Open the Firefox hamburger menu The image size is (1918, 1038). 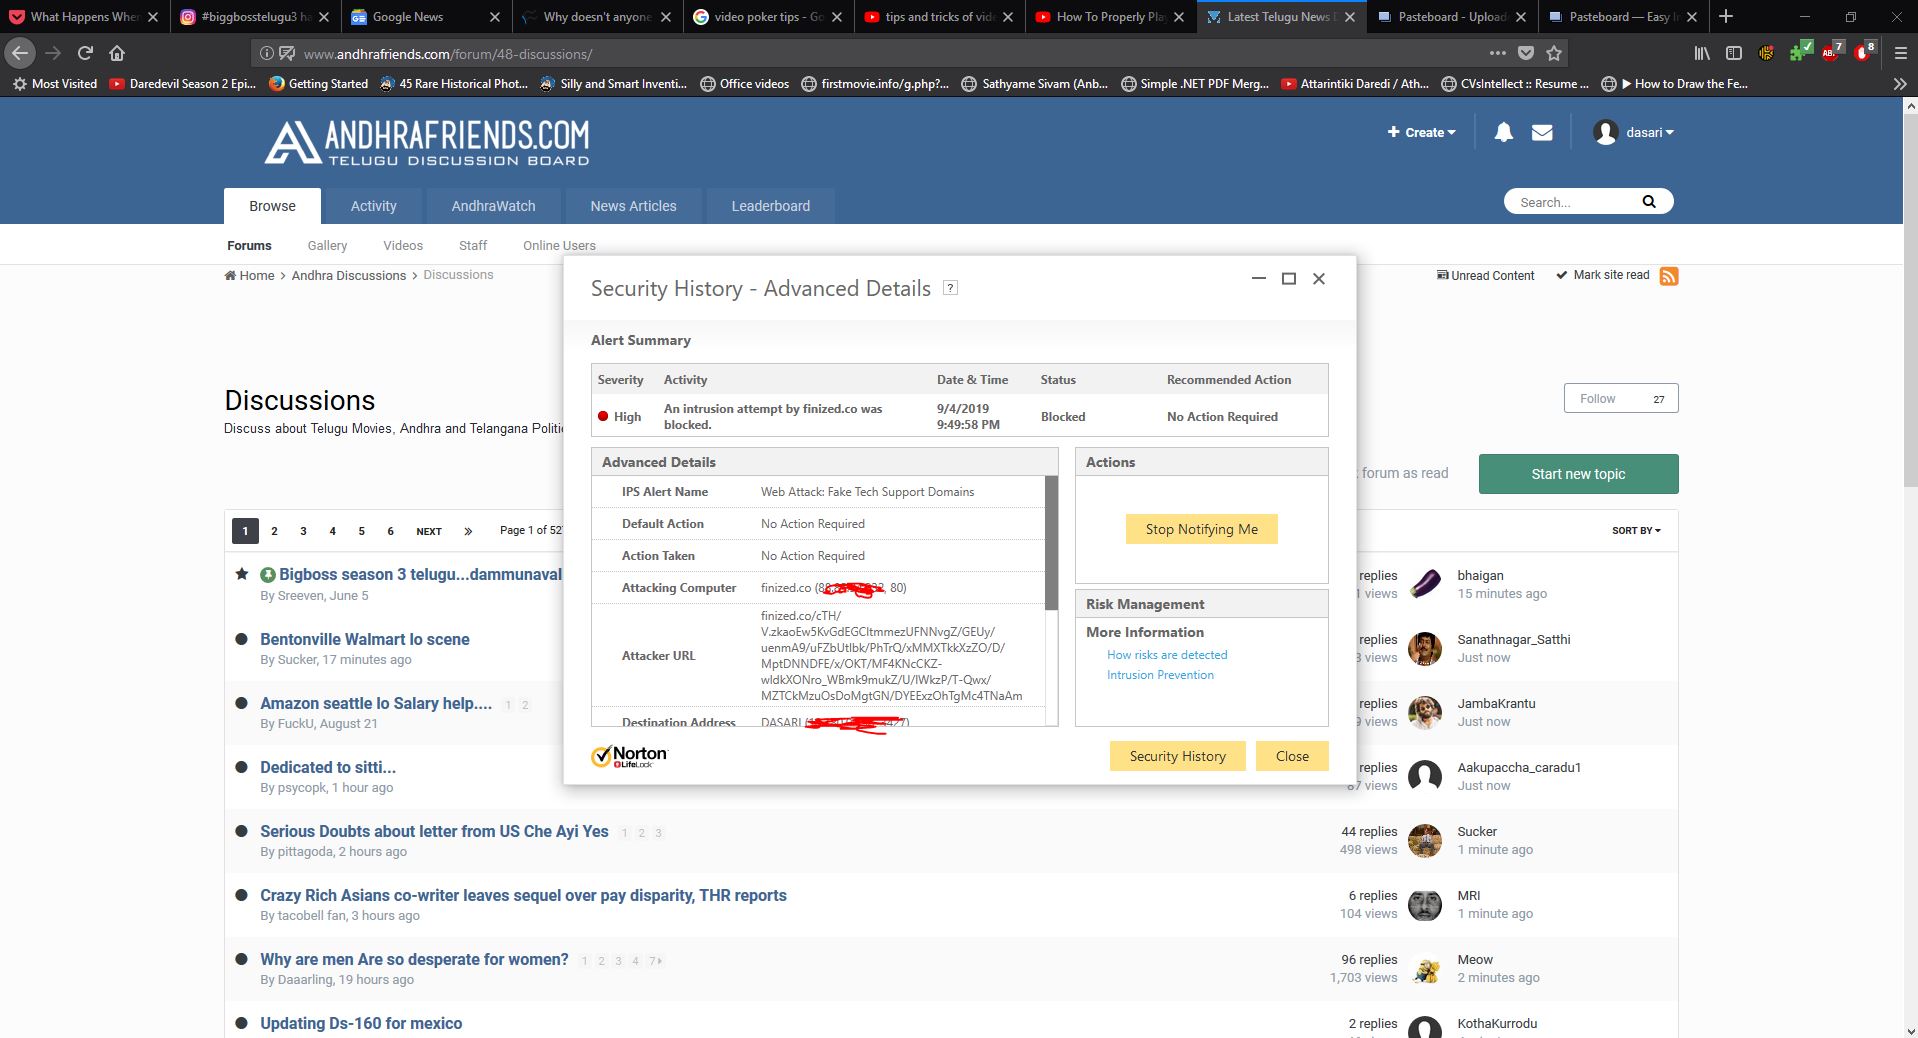point(1900,53)
